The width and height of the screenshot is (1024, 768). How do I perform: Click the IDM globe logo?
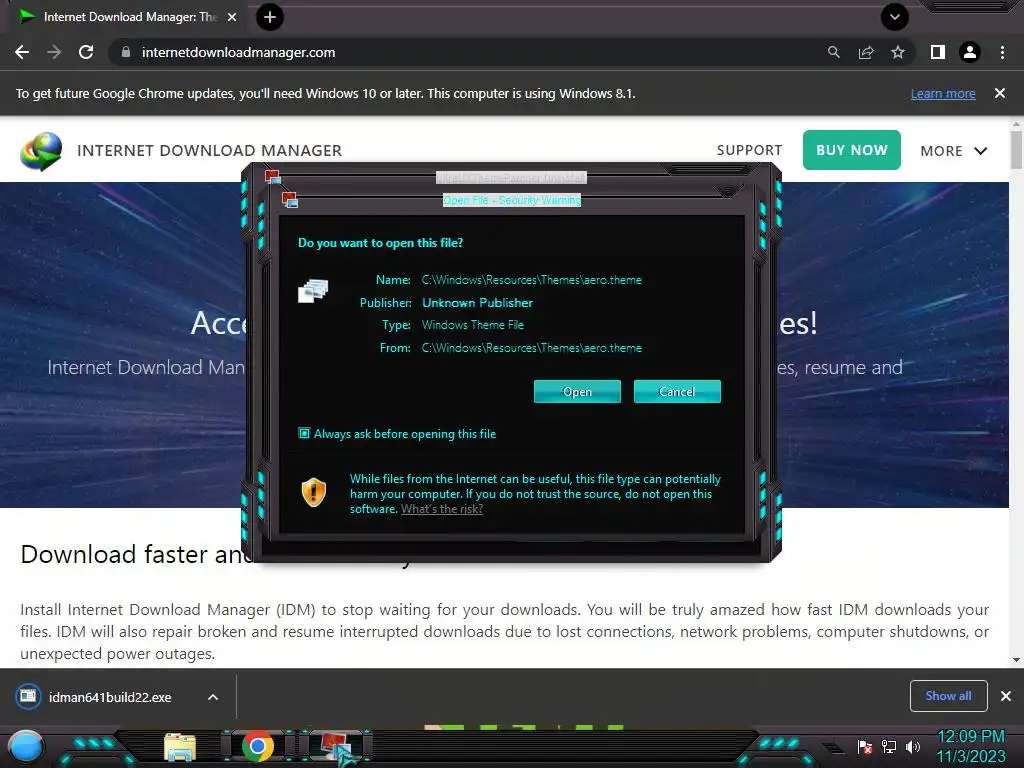41,151
